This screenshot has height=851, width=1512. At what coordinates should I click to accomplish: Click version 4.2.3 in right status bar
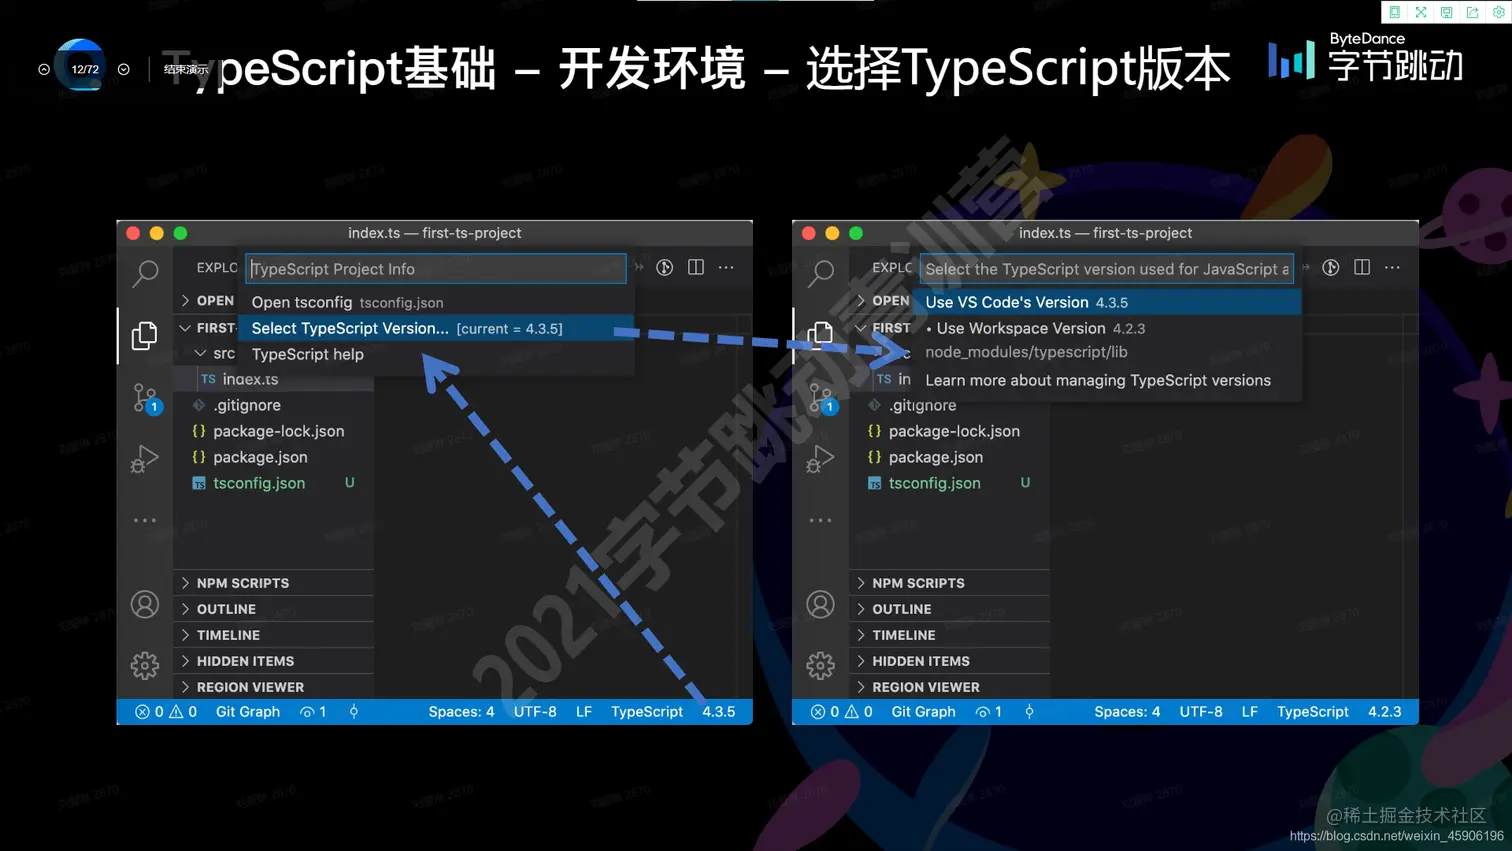pos(1384,712)
